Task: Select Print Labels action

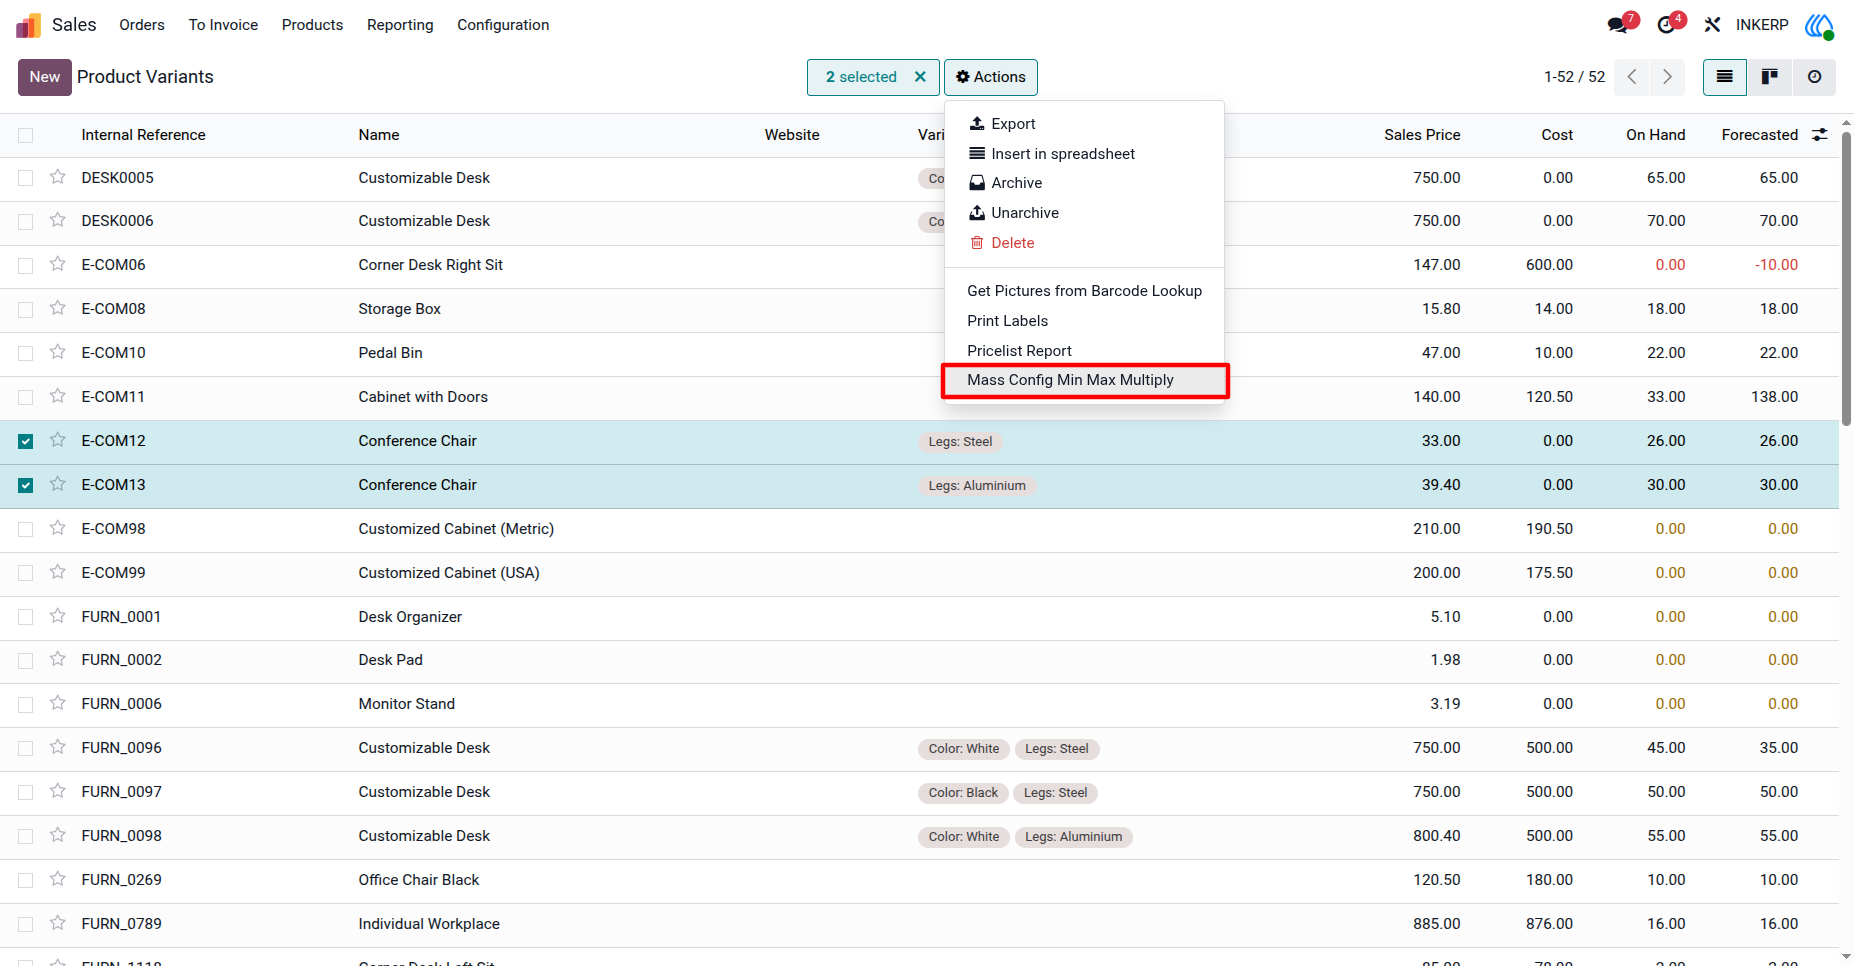Action: point(1085,321)
